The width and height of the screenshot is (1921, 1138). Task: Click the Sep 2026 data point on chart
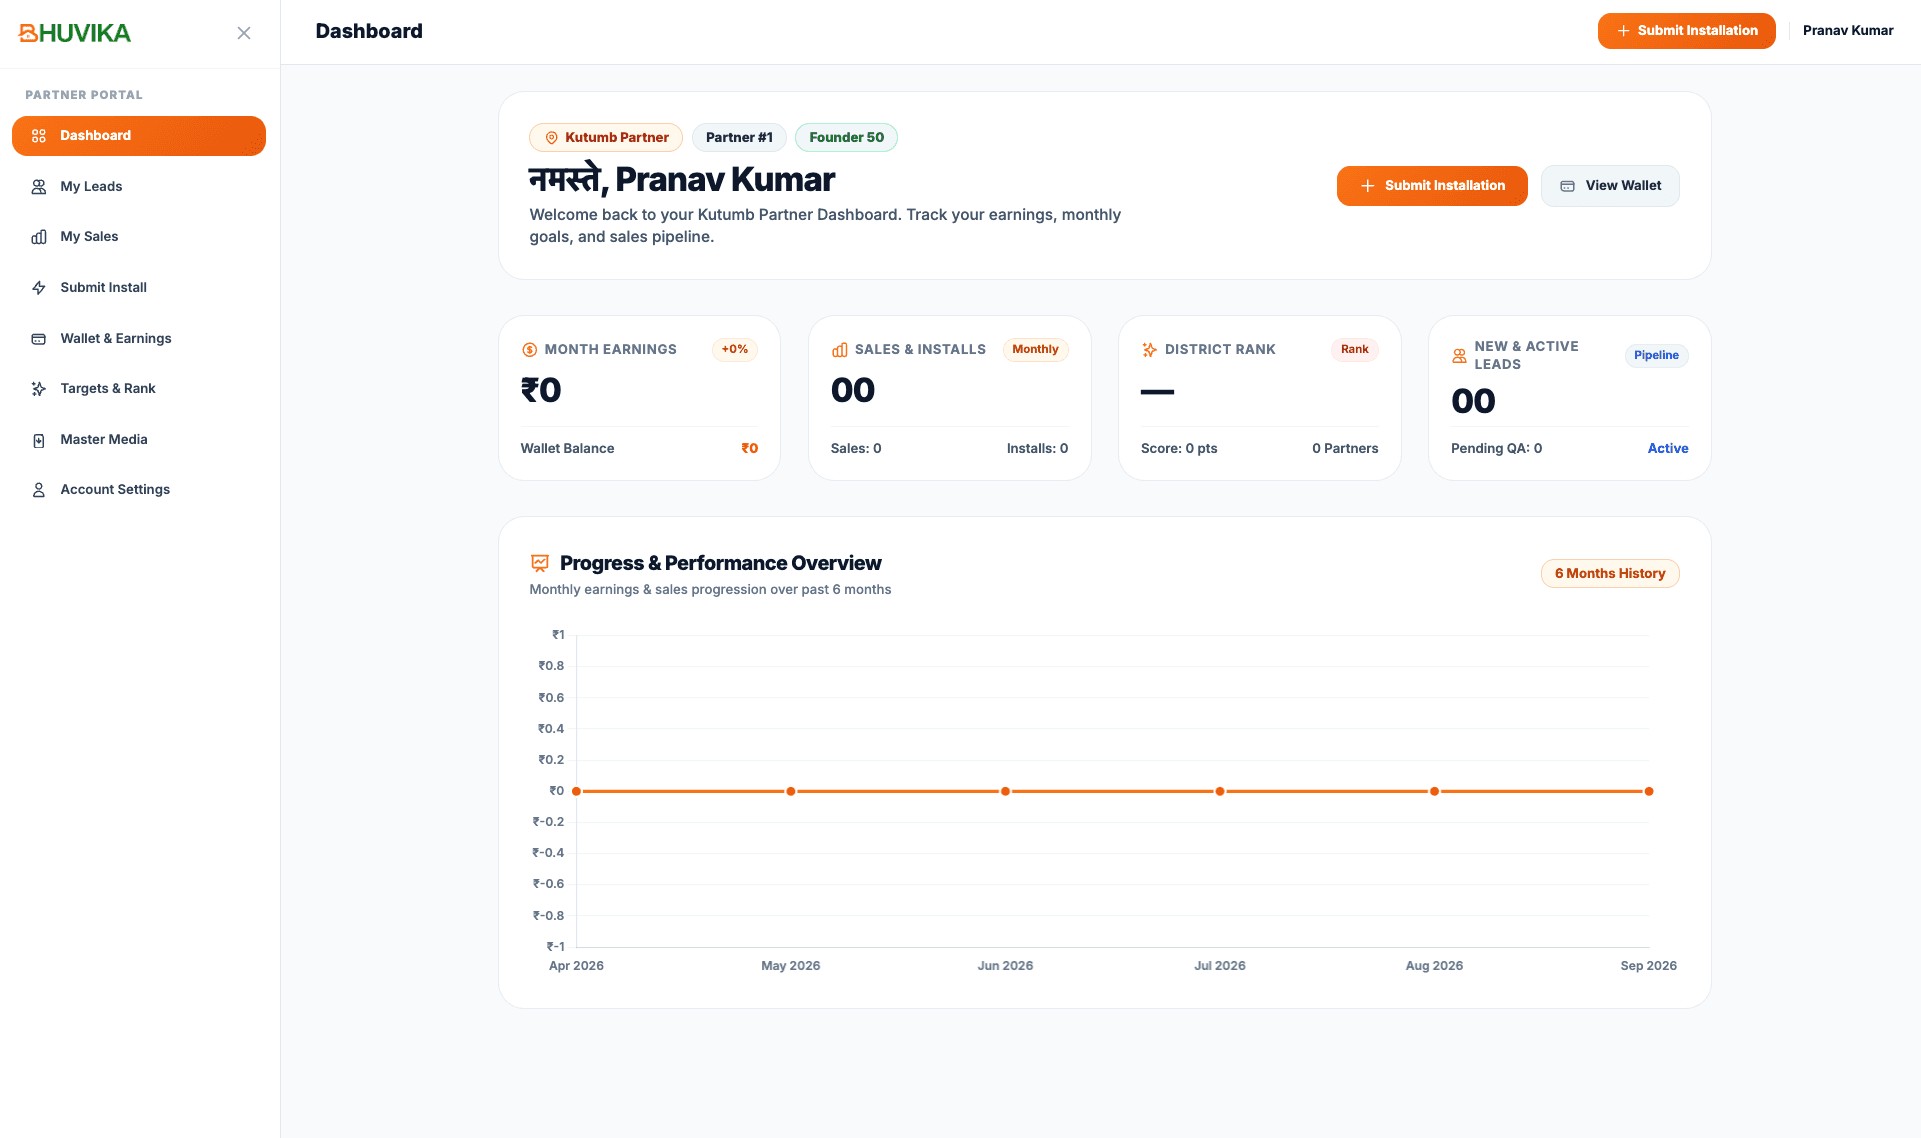[x=1649, y=792]
